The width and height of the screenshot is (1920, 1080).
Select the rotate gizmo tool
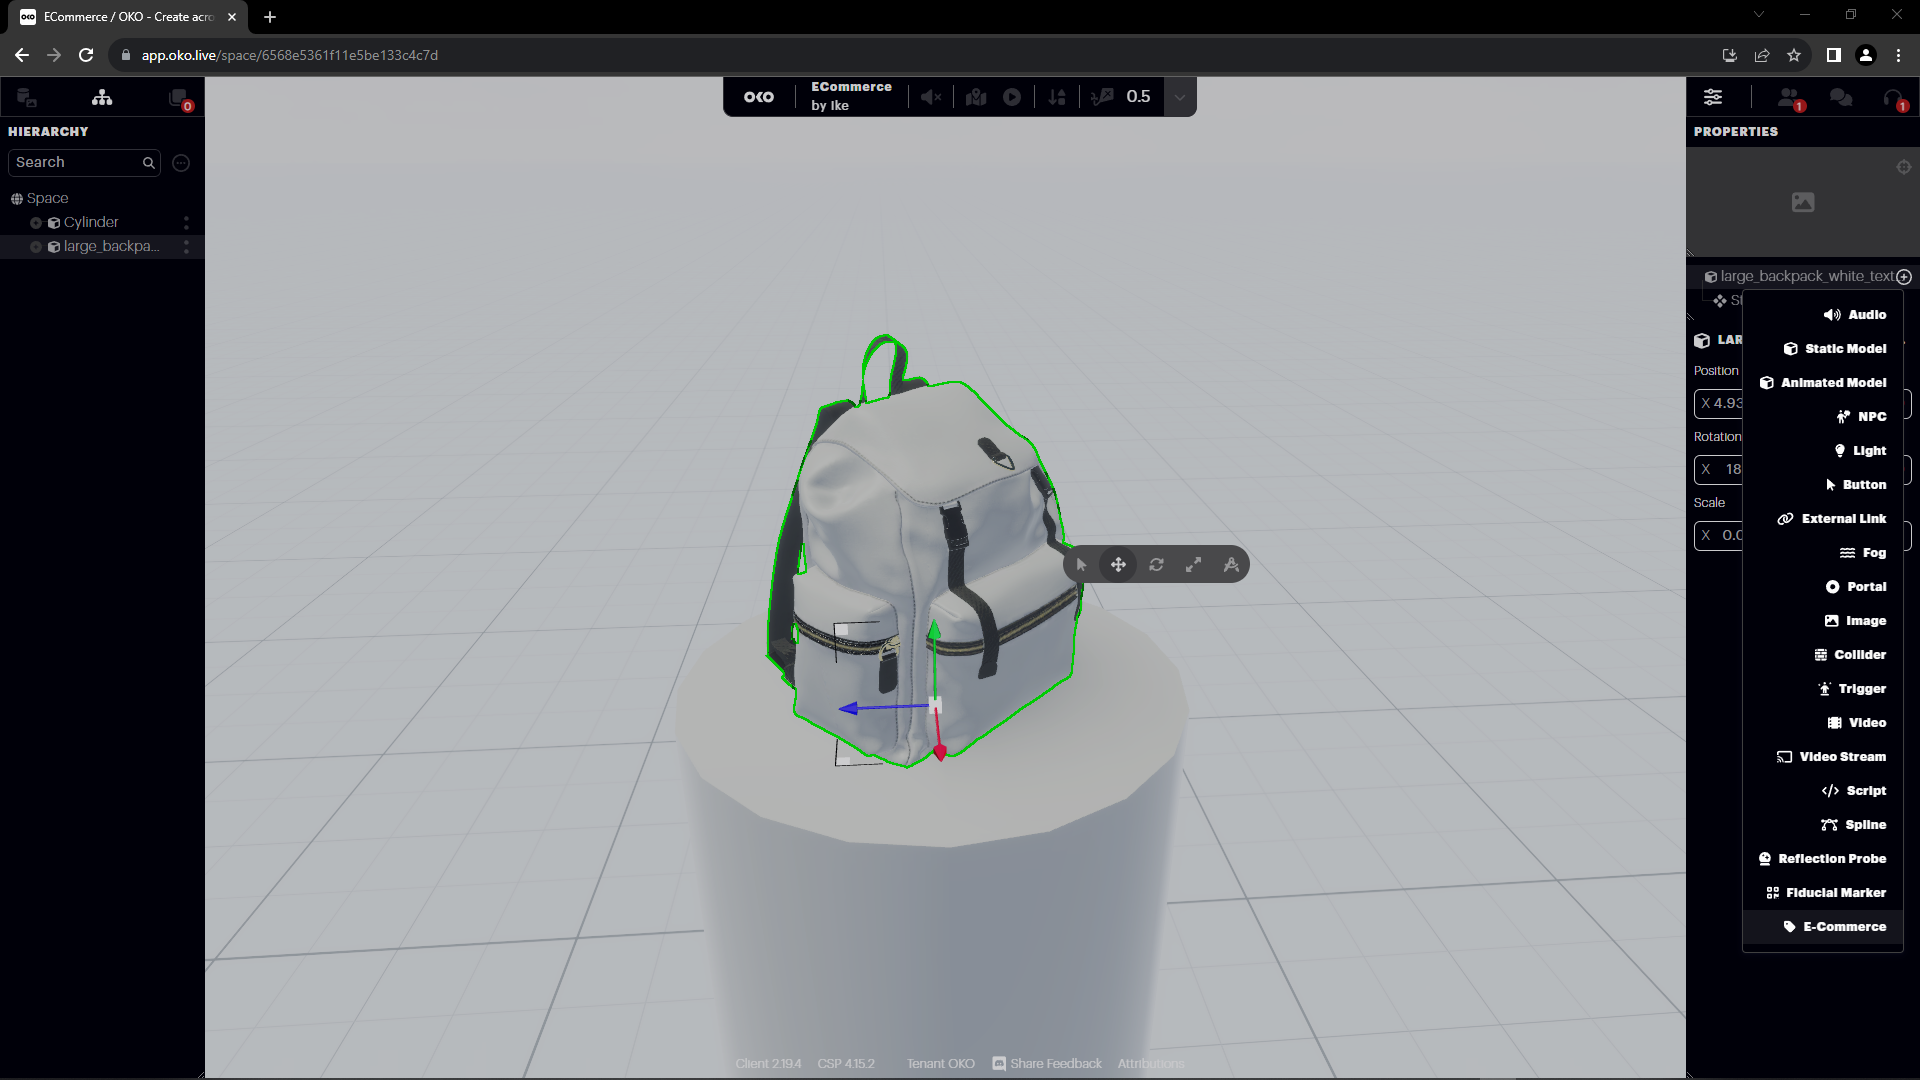1156,565
